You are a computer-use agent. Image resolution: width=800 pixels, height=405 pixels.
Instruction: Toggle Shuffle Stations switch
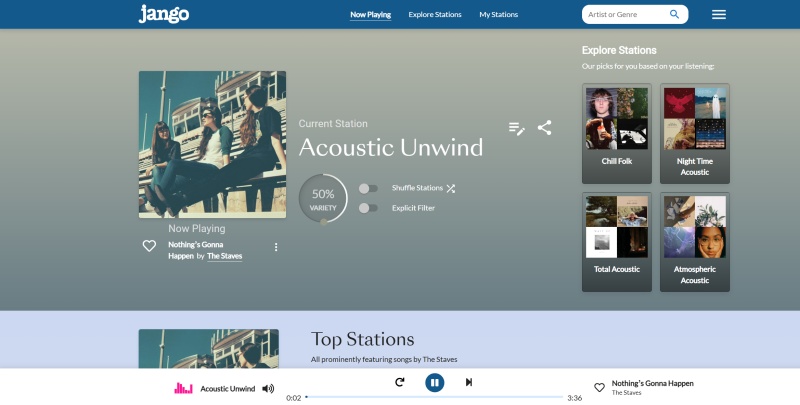[368, 189]
